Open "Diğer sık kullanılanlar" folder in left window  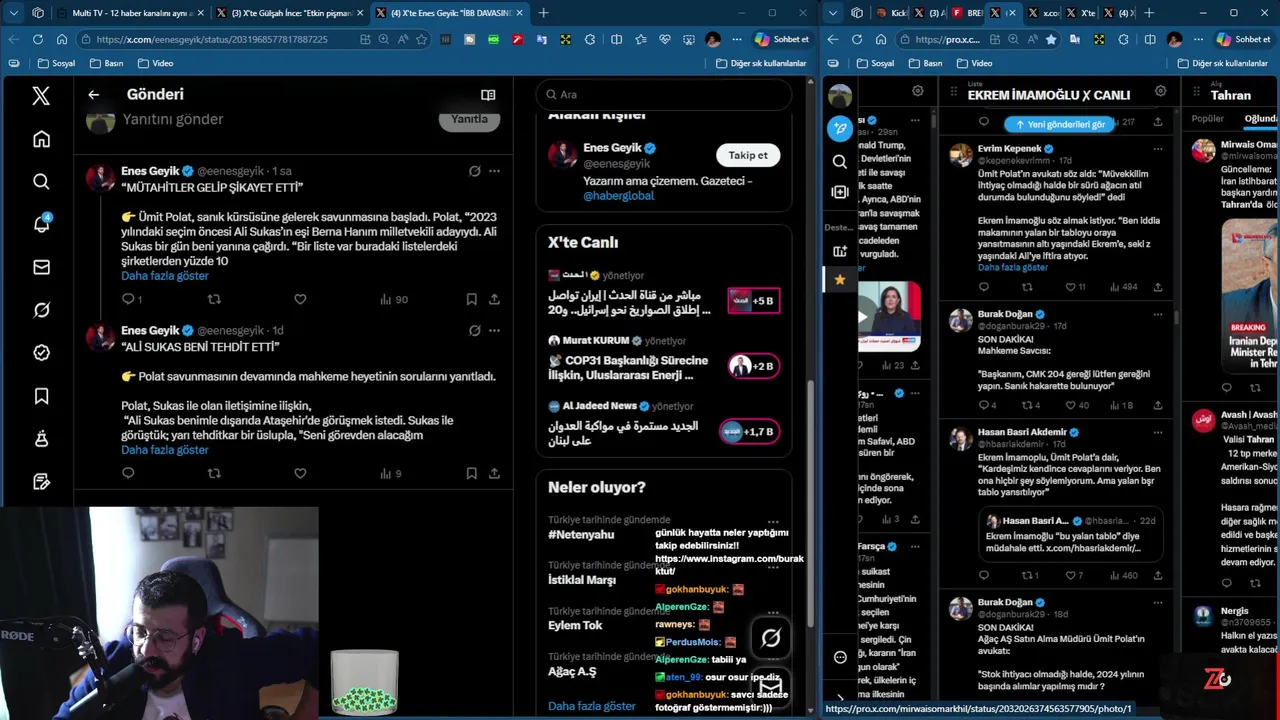761,63
